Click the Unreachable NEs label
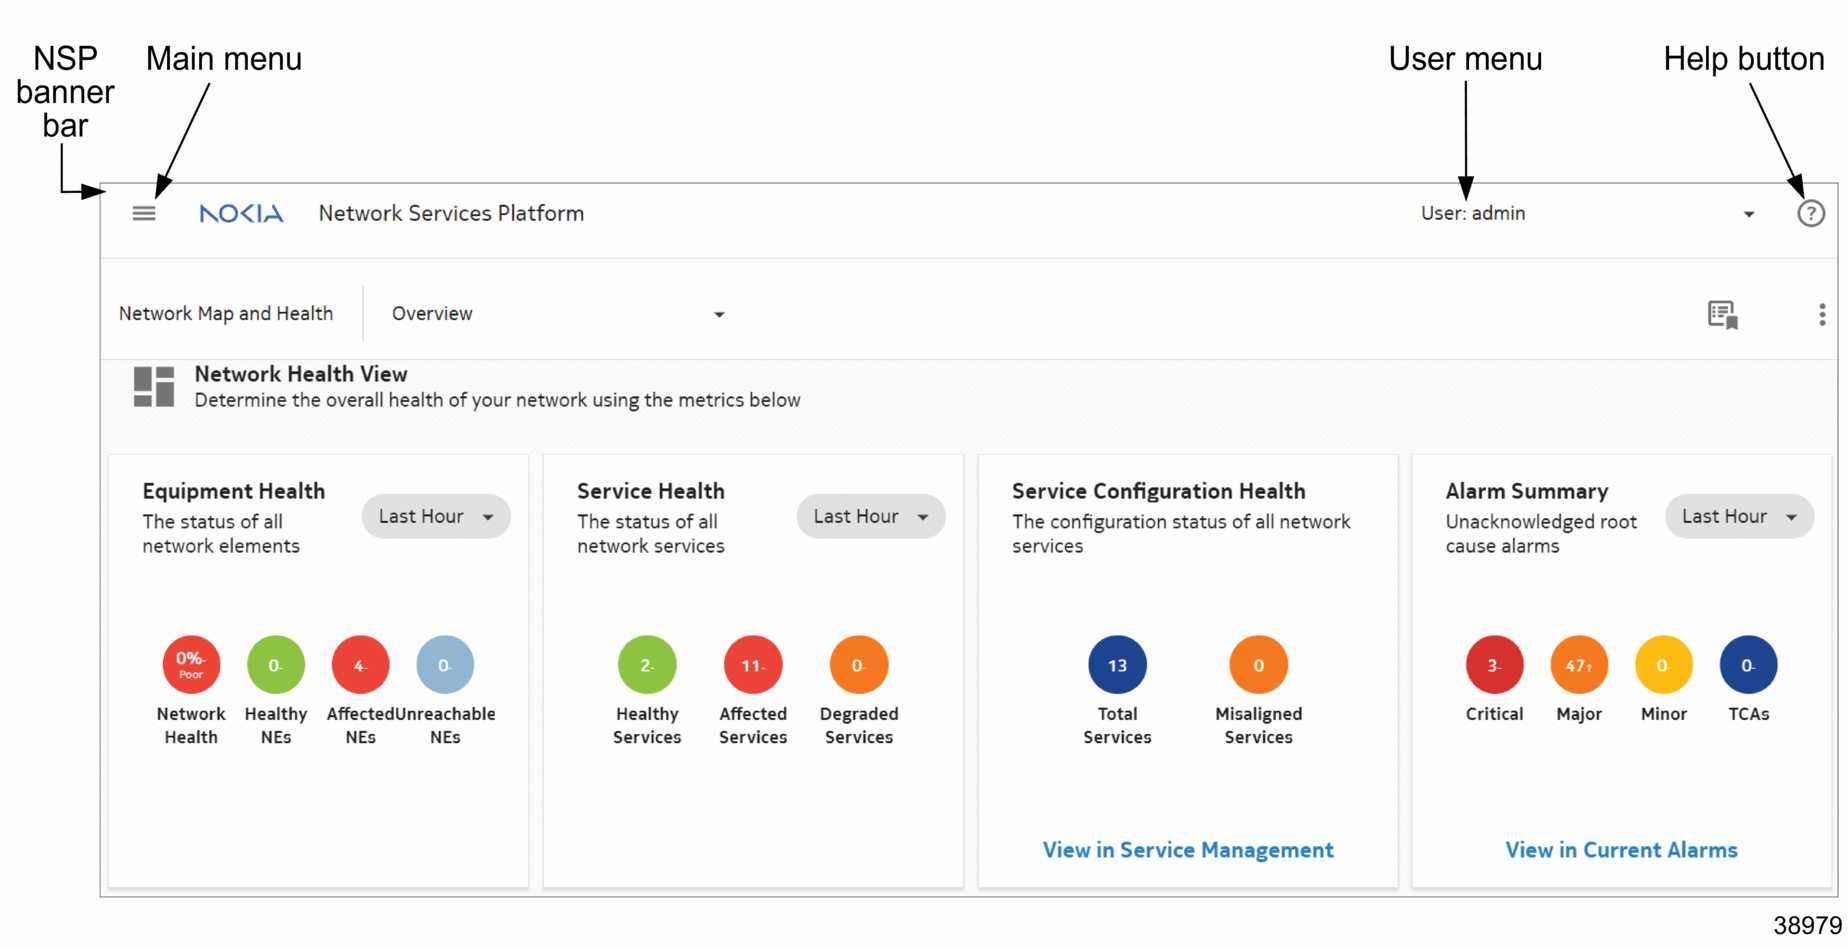This screenshot has width=1848, height=947. [445, 725]
